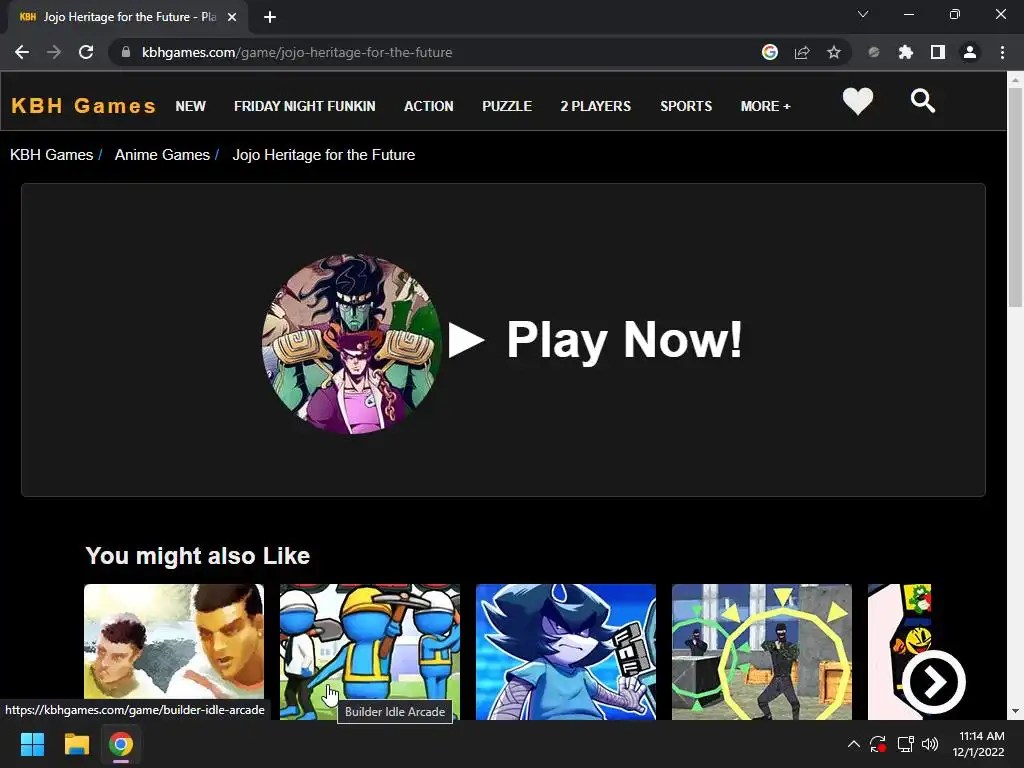Screen dimensions: 1024x768
Task: Click the Jojo Heritage for the Future breadcrumb
Action: click(324, 155)
